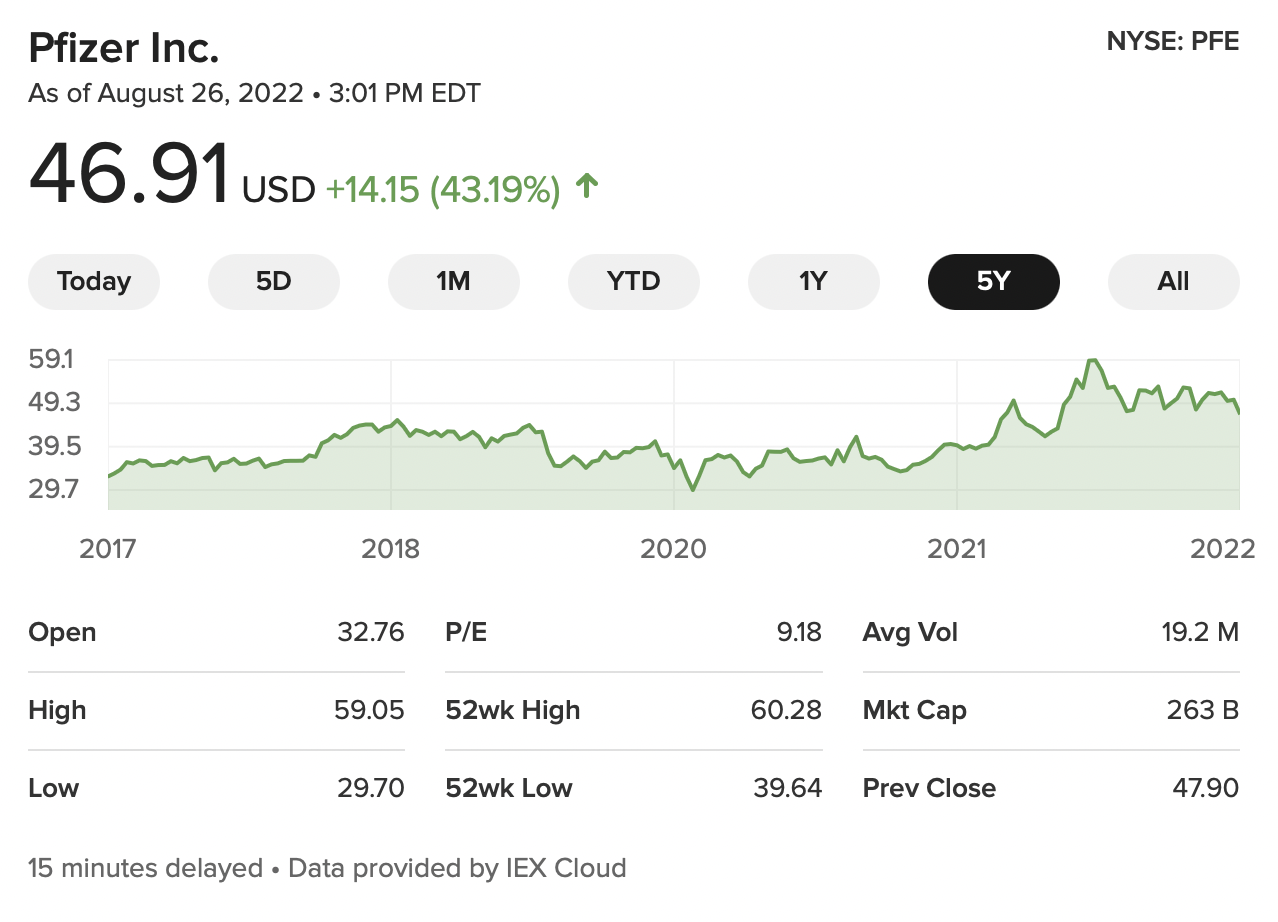Show the 1M chart view

pyautogui.click(x=453, y=282)
